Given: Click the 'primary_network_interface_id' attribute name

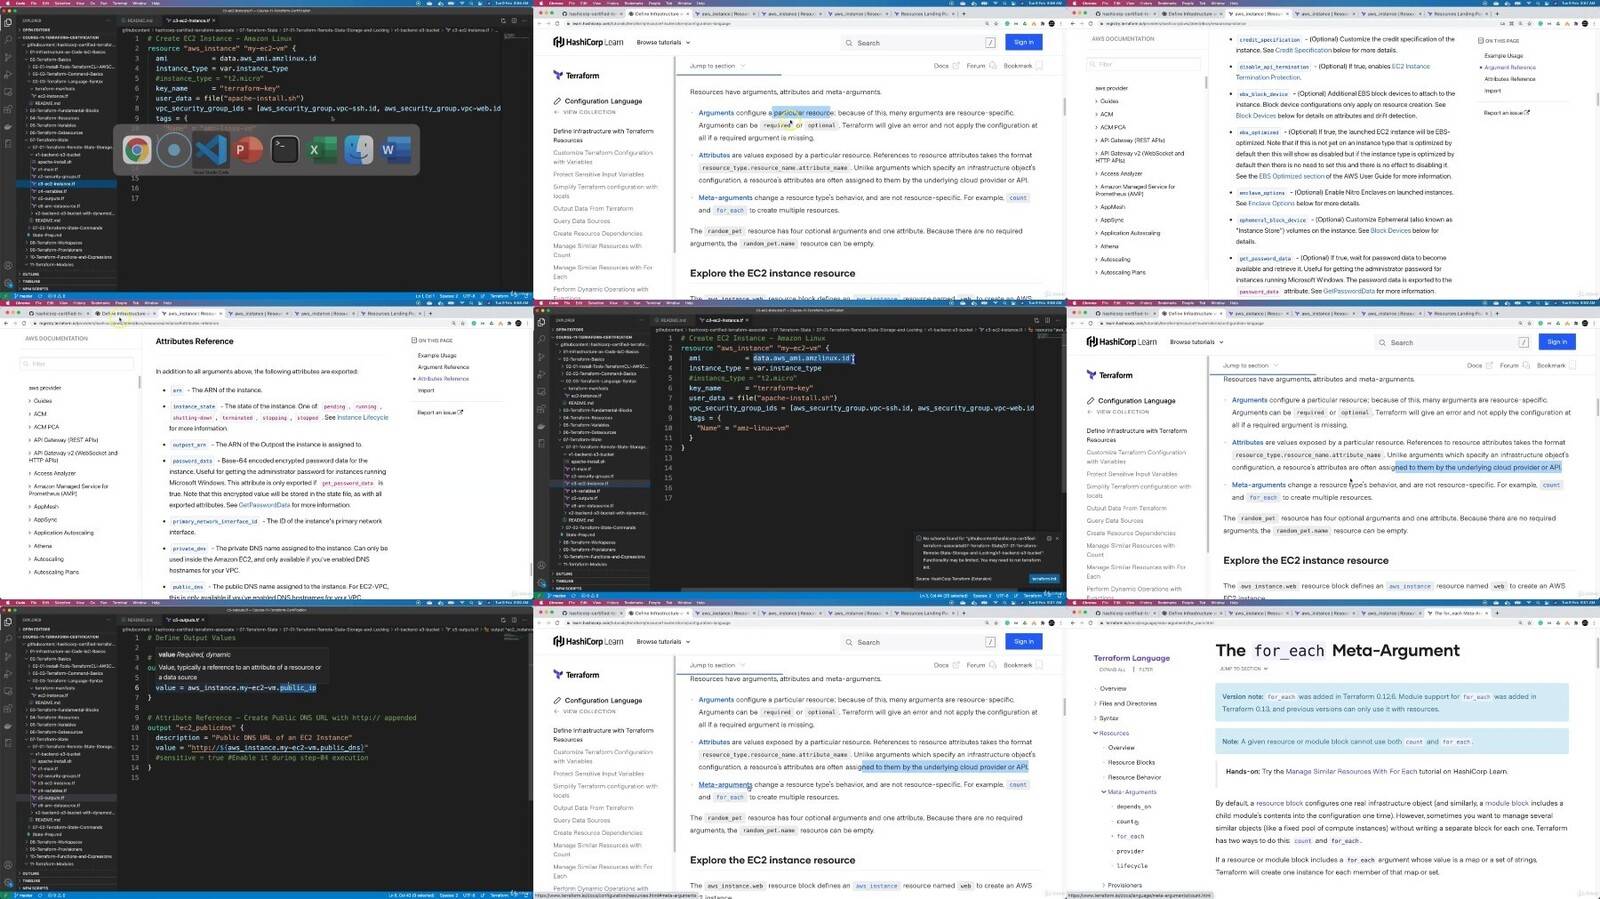Looking at the screenshot, I should (215, 521).
